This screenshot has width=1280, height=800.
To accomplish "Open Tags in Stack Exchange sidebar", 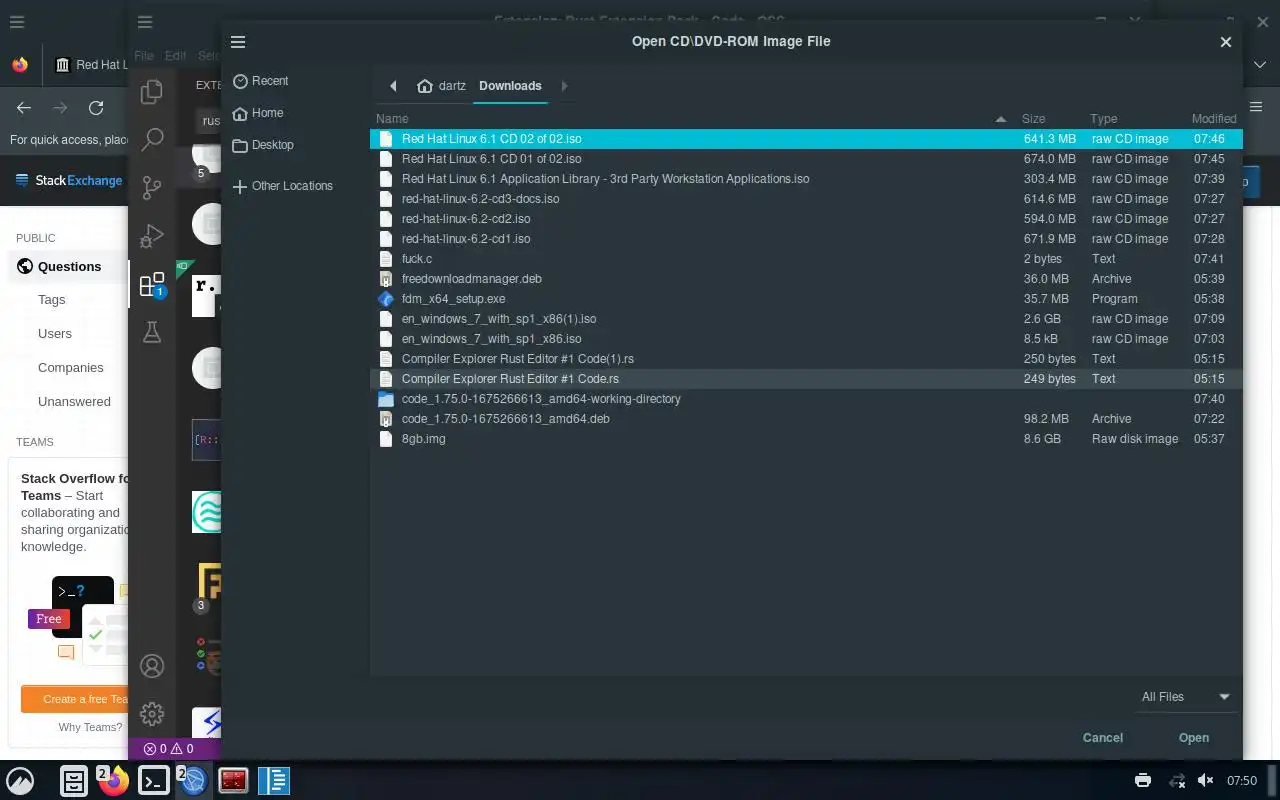I will 52,300.
